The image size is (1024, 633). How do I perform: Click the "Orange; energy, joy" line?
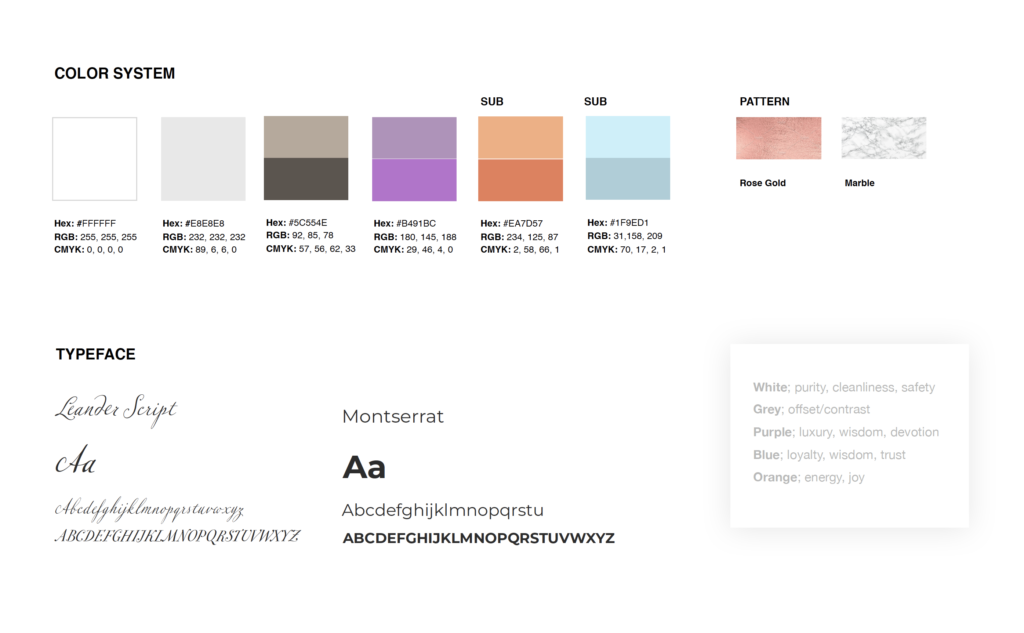(x=808, y=477)
